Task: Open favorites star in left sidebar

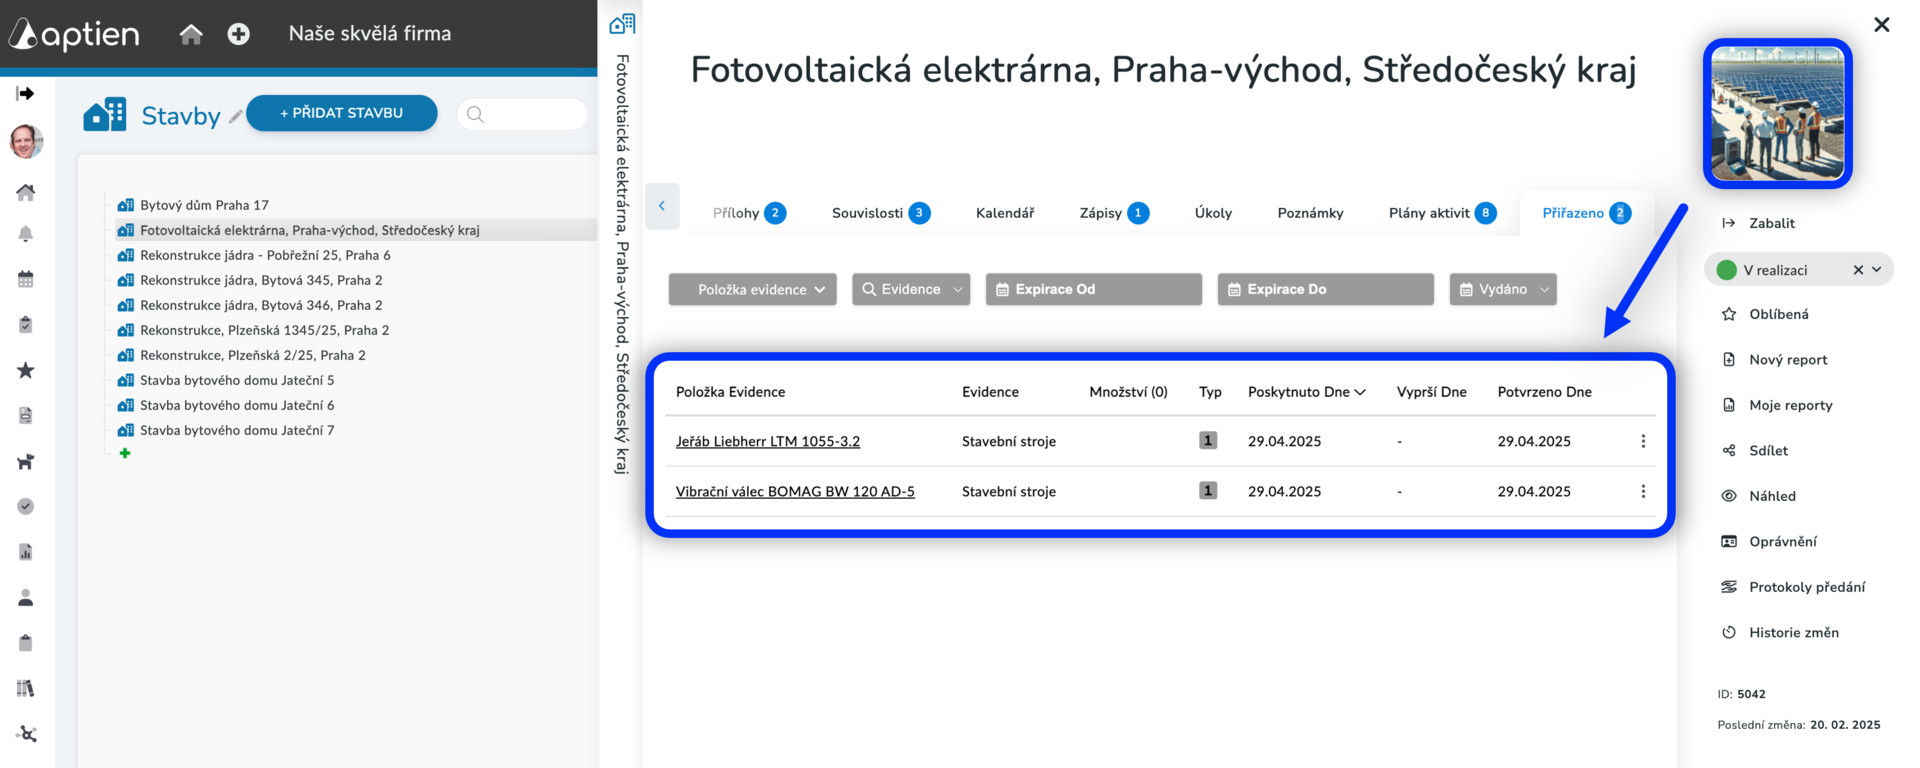Action: [x=26, y=370]
